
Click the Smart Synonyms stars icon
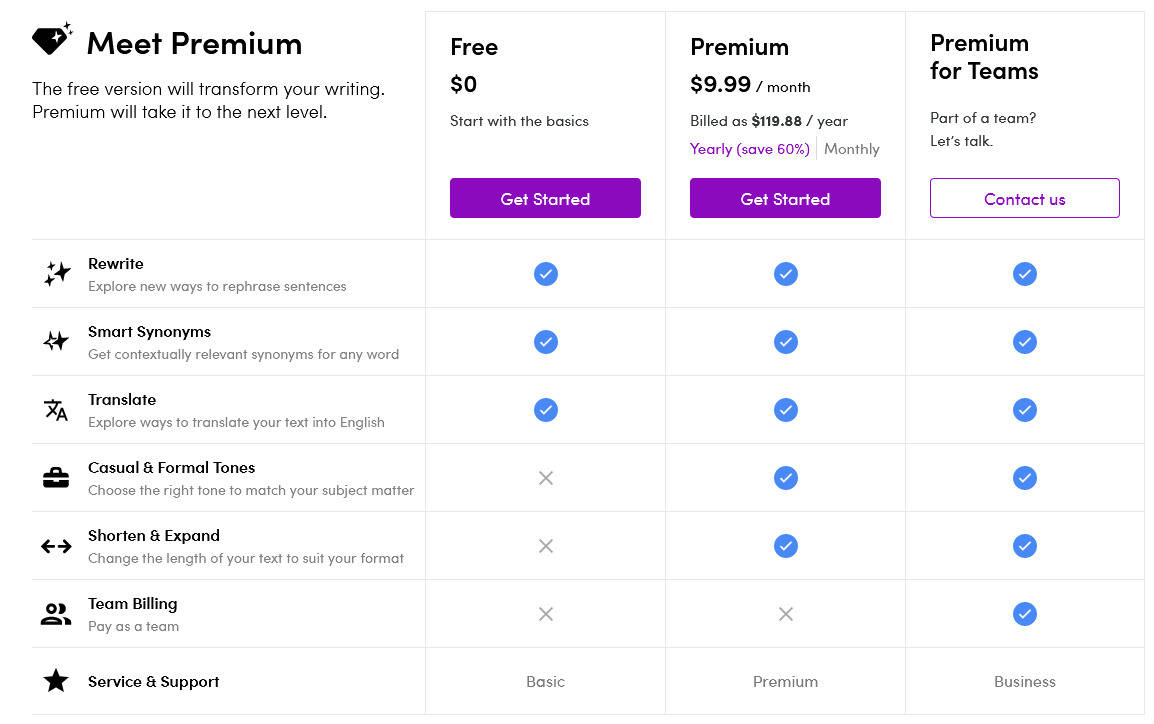coord(56,342)
